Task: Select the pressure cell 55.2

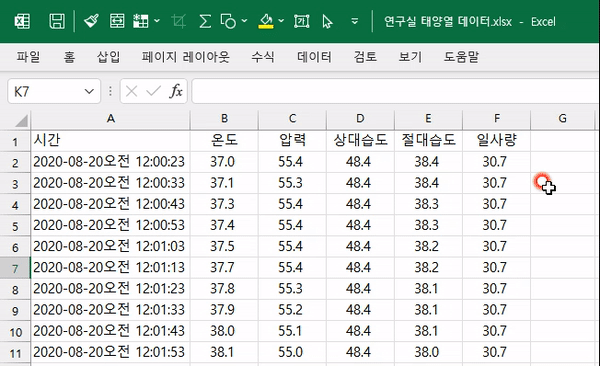Action: pos(292,310)
